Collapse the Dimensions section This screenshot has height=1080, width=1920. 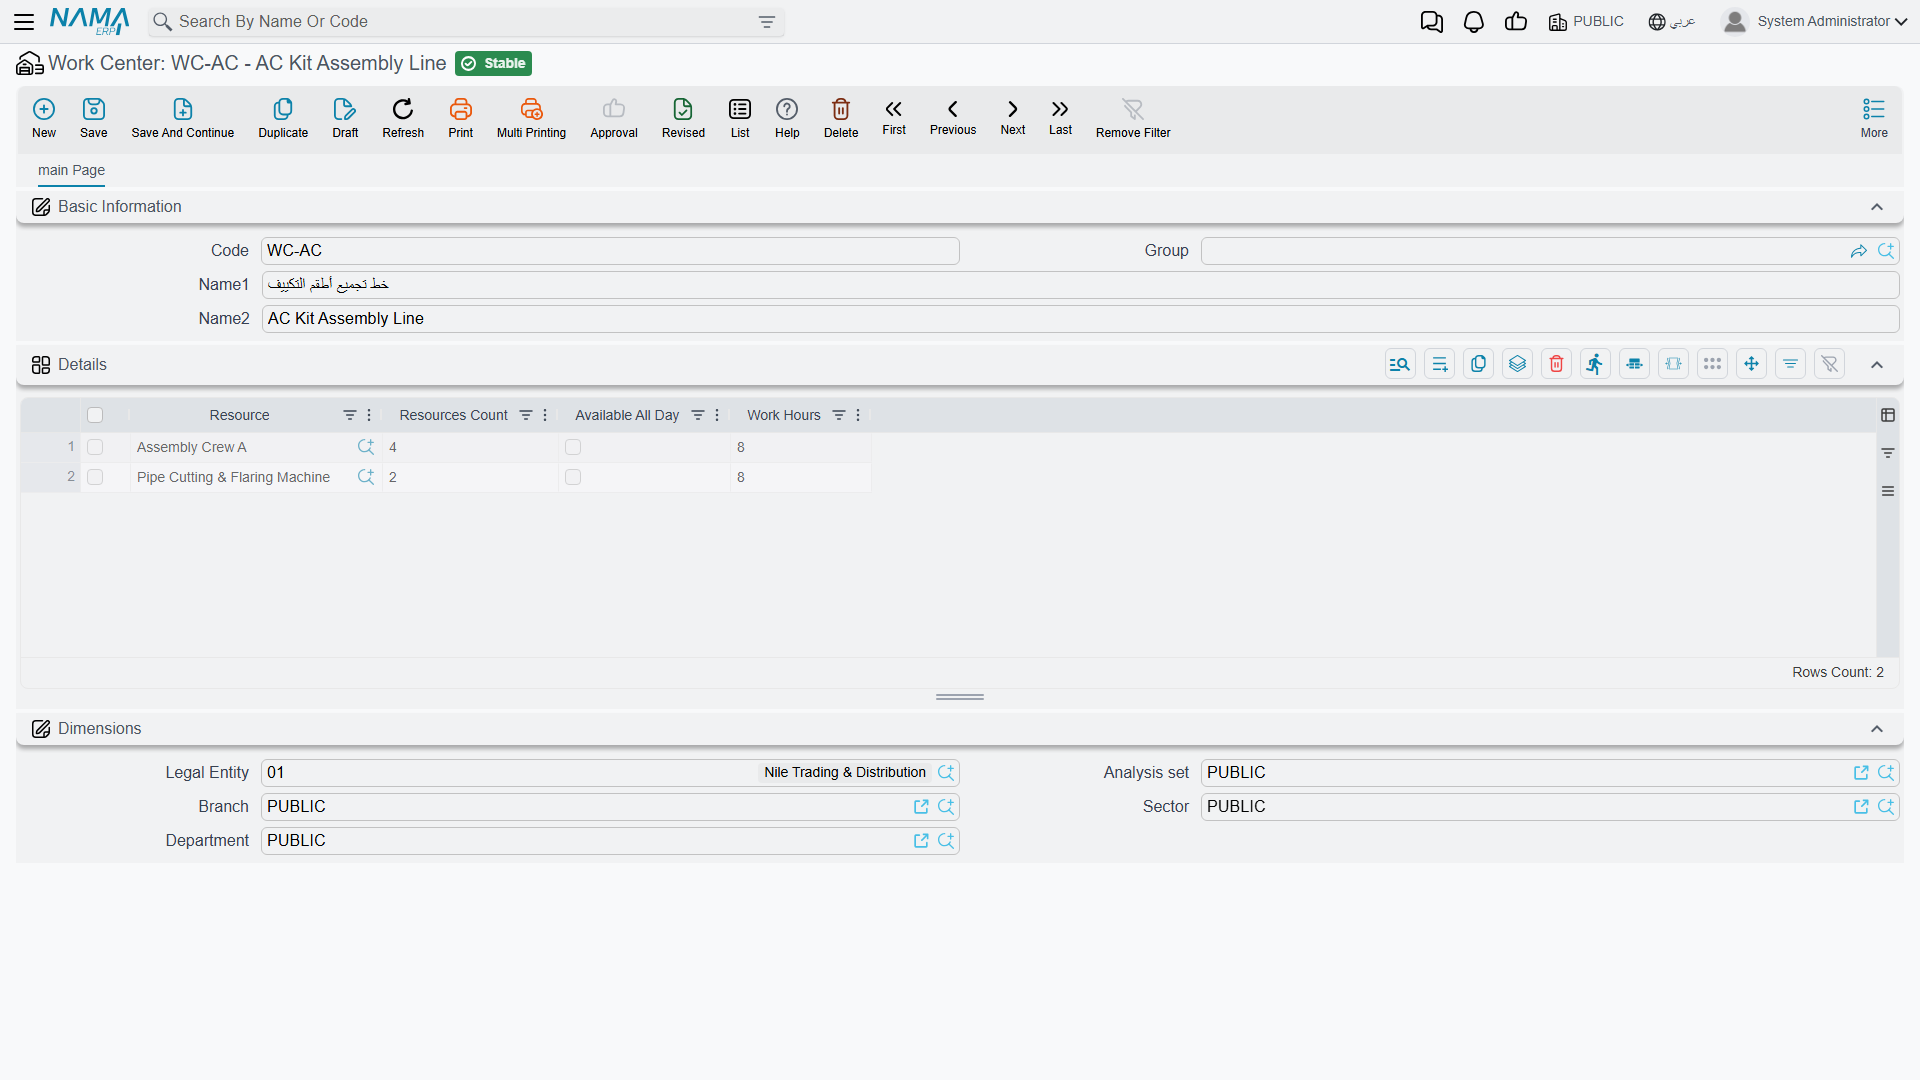pos(1877,729)
